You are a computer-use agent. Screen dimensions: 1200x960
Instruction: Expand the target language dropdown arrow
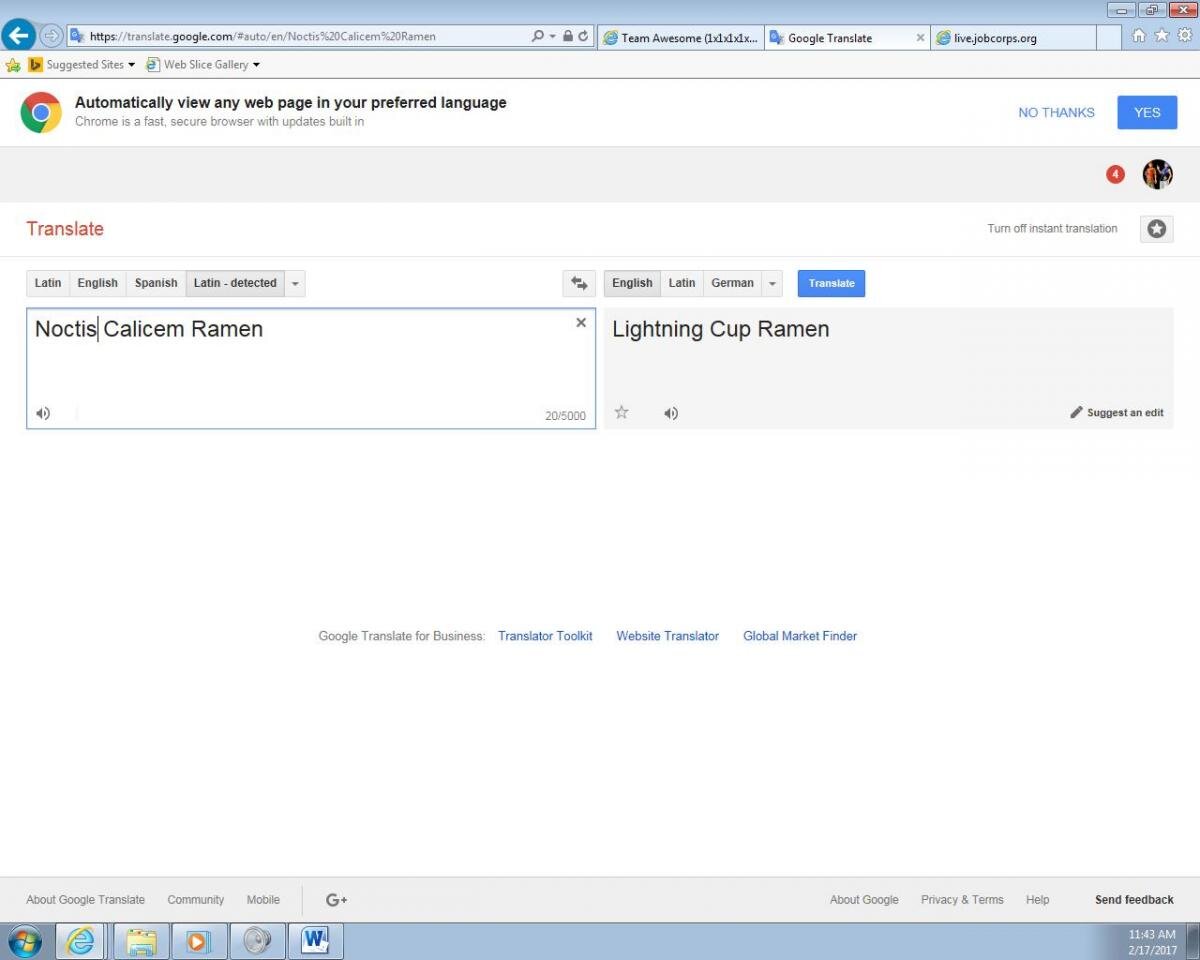(772, 284)
